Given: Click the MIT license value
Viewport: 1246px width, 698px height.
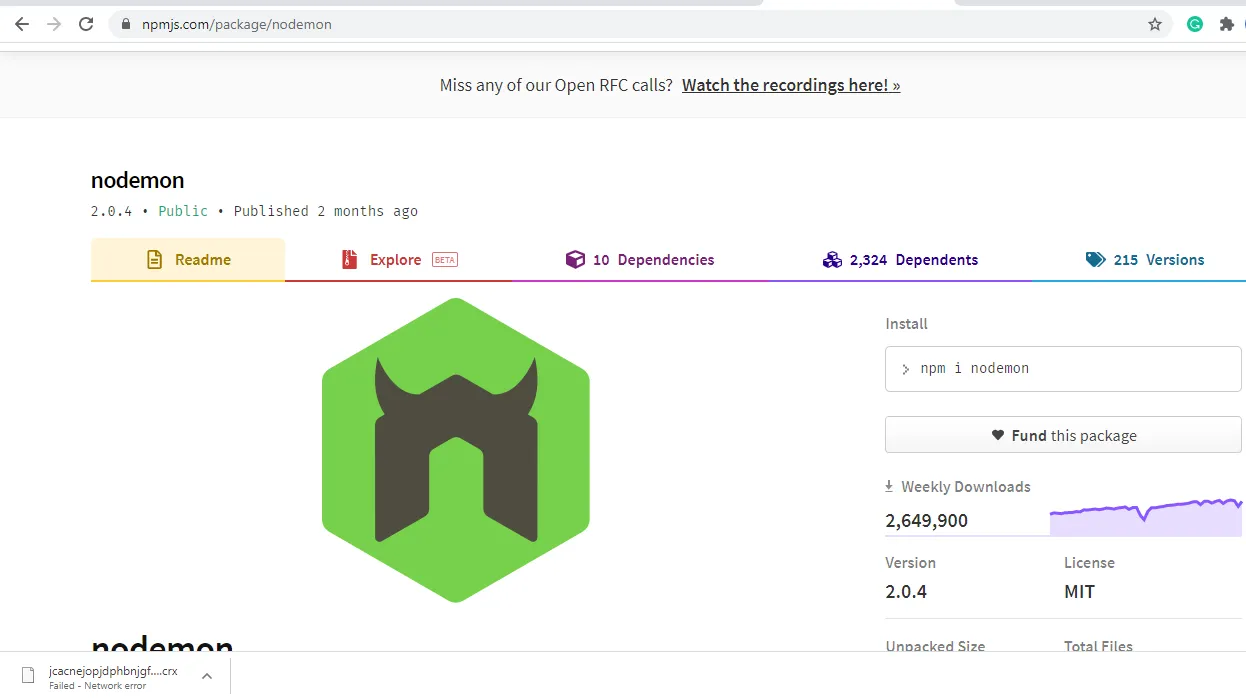Looking at the screenshot, I should [1079, 592].
